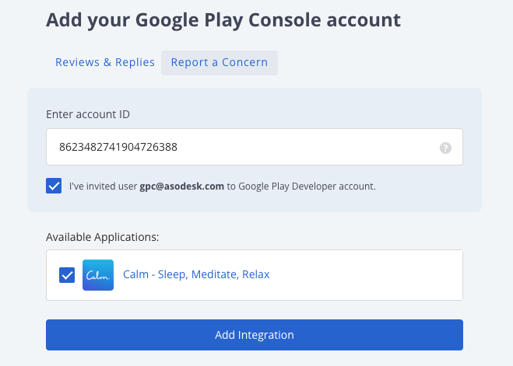Open the Calm - Sleep, Meditate, Relax link

point(196,274)
